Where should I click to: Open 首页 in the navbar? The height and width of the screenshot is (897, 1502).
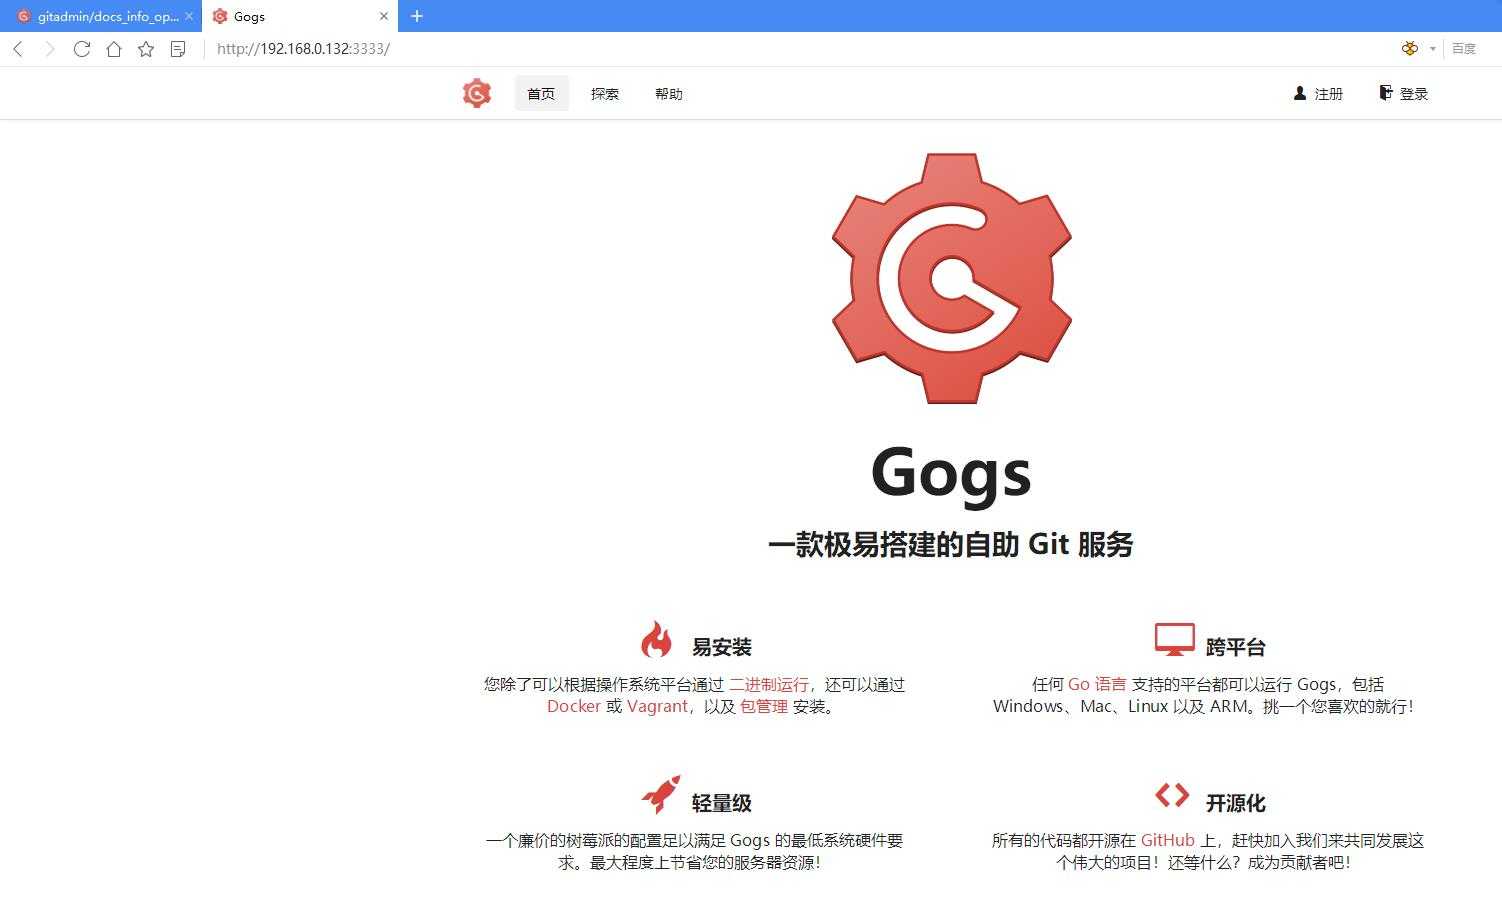pyautogui.click(x=541, y=93)
